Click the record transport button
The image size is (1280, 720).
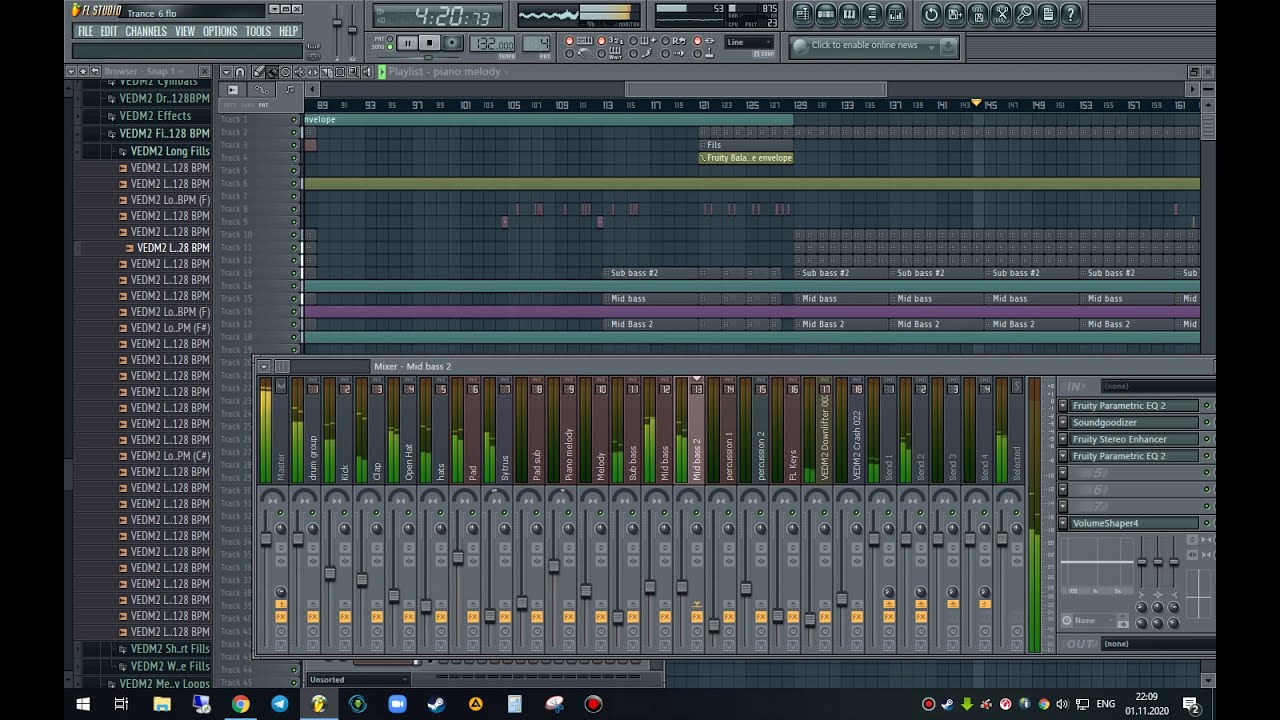452,43
